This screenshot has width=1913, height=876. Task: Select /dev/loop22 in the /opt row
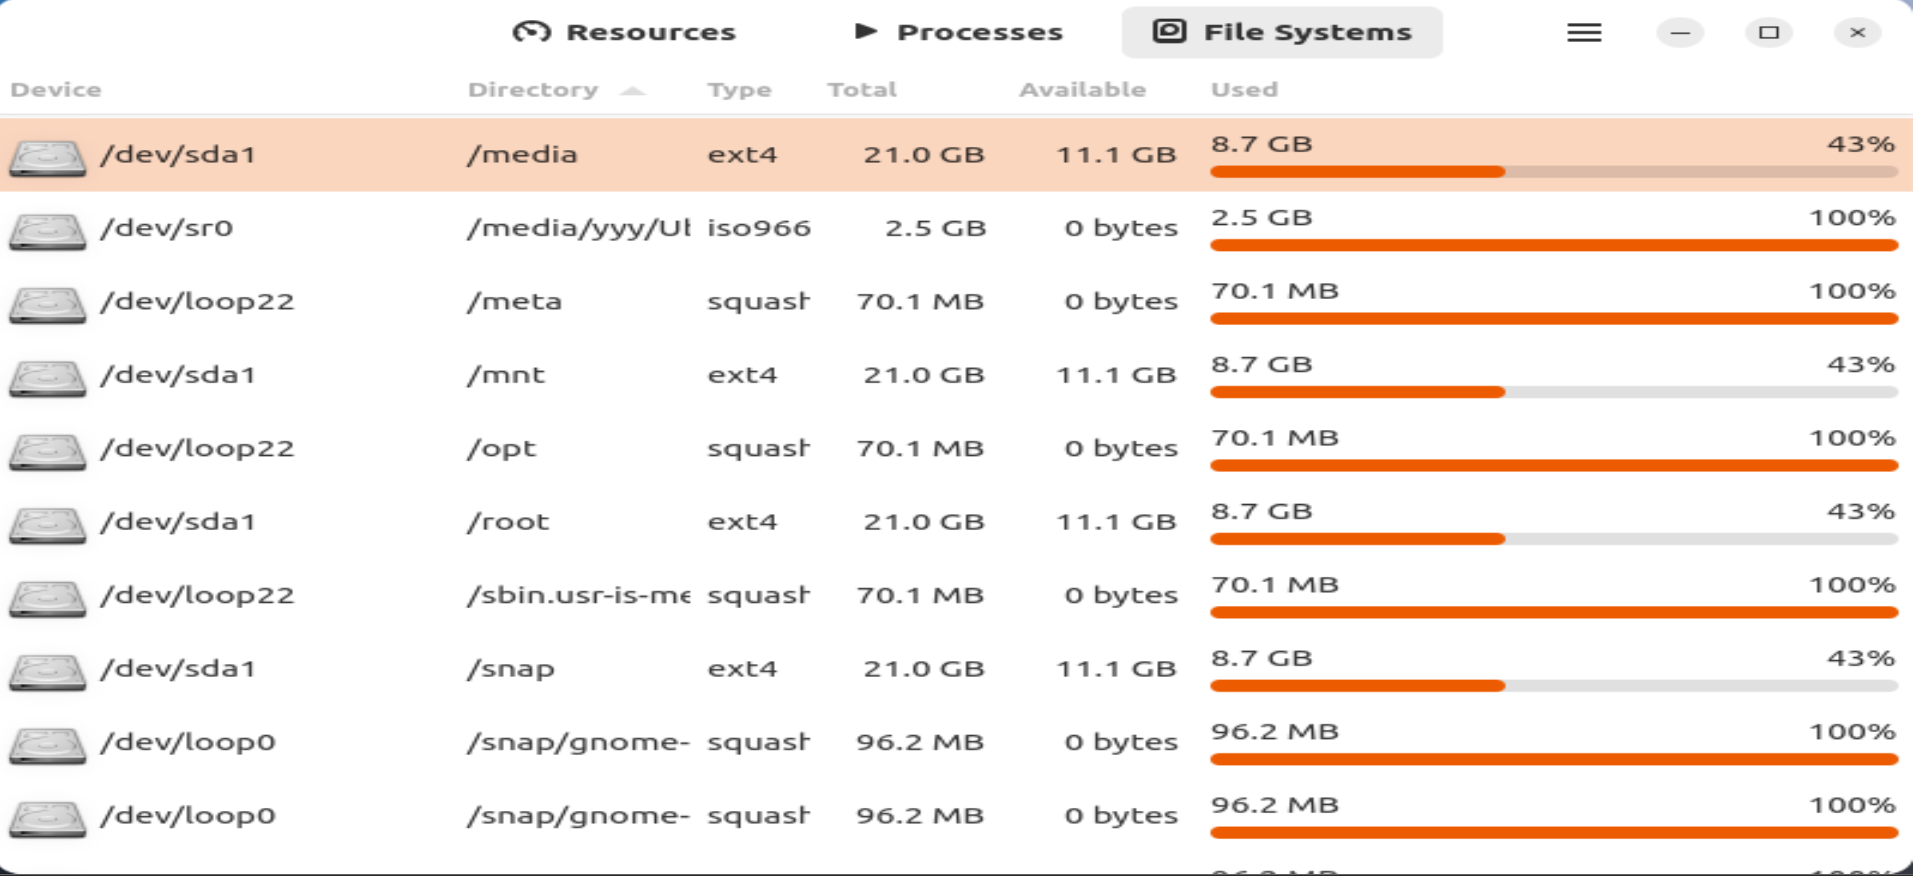(197, 449)
